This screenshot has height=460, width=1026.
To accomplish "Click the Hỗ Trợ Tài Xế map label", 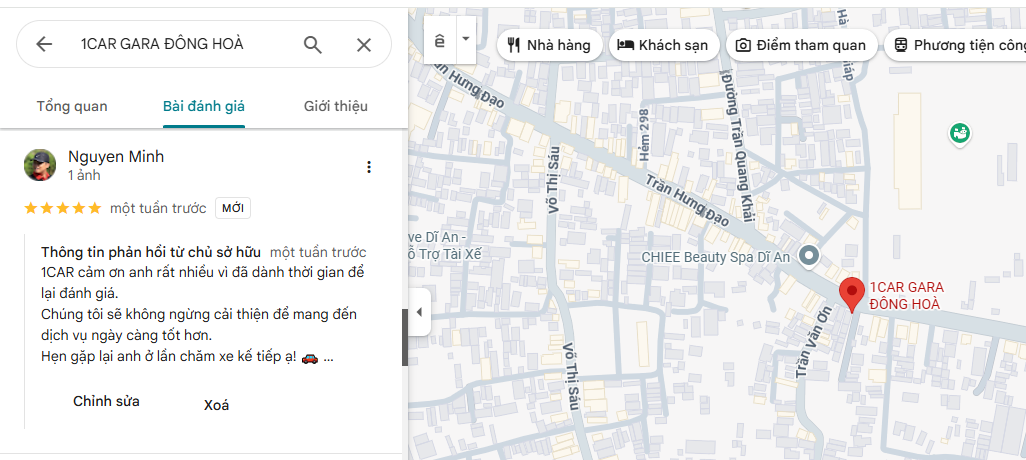I will (445, 254).
